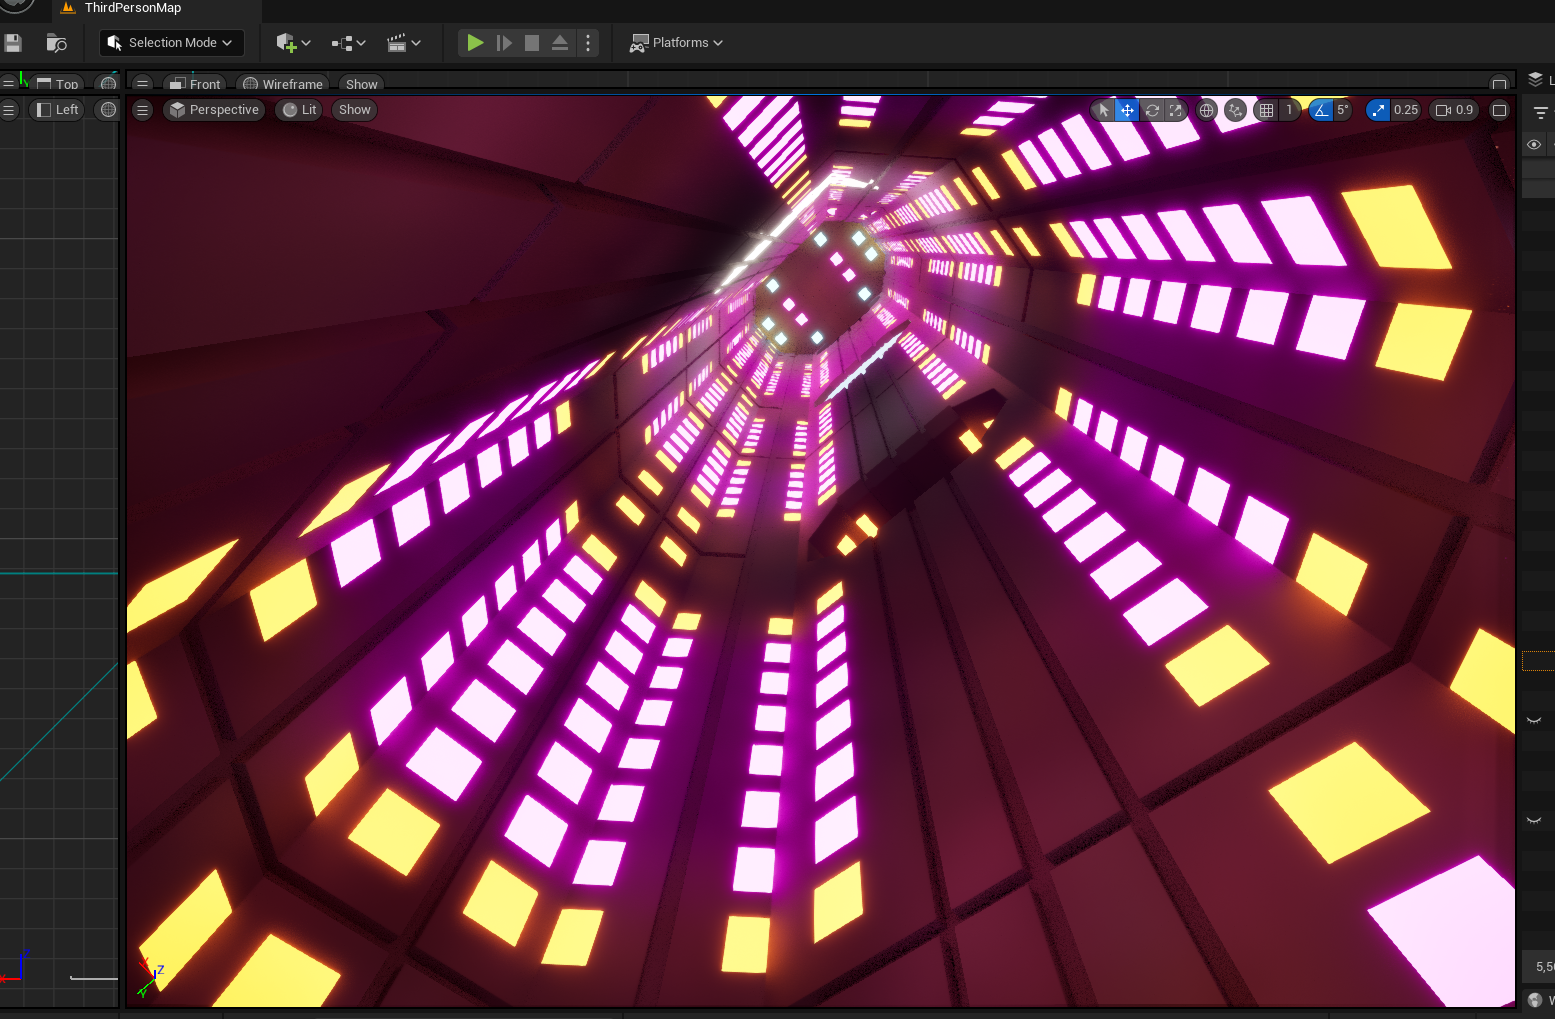Disable rotation angle snapping
1555x1019 pixels.
[1321, 110]
